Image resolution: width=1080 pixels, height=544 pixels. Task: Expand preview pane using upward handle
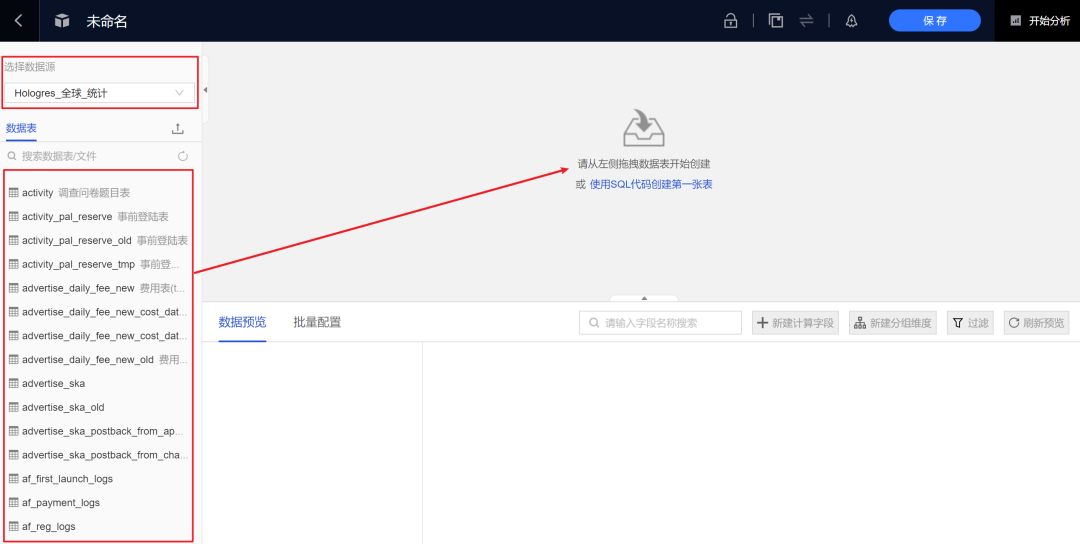coord(644,298)
